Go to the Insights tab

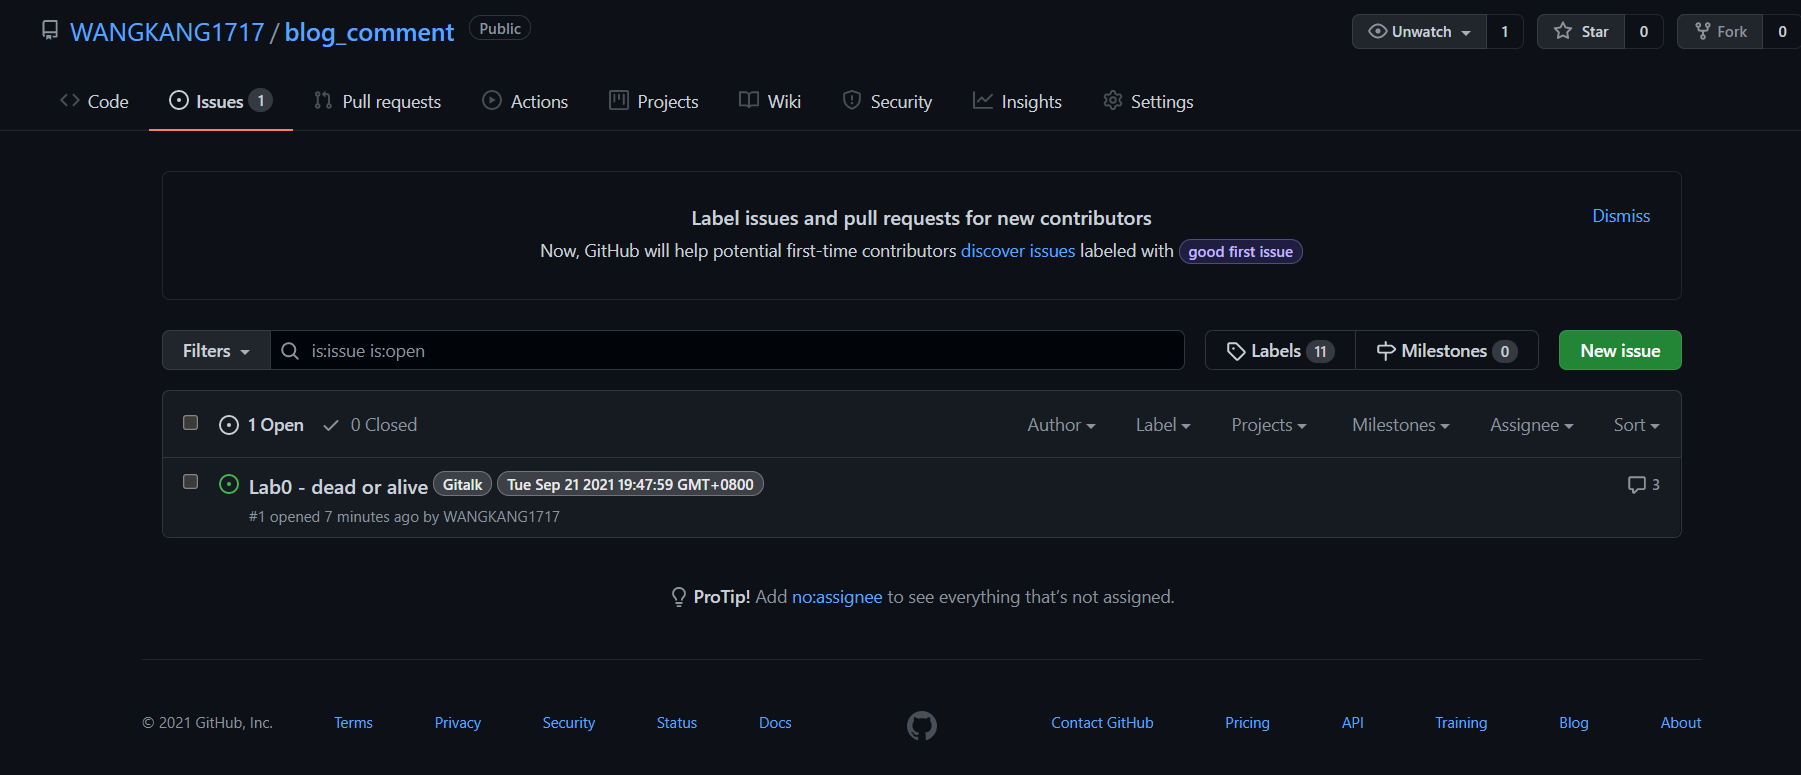(1017, 101)
